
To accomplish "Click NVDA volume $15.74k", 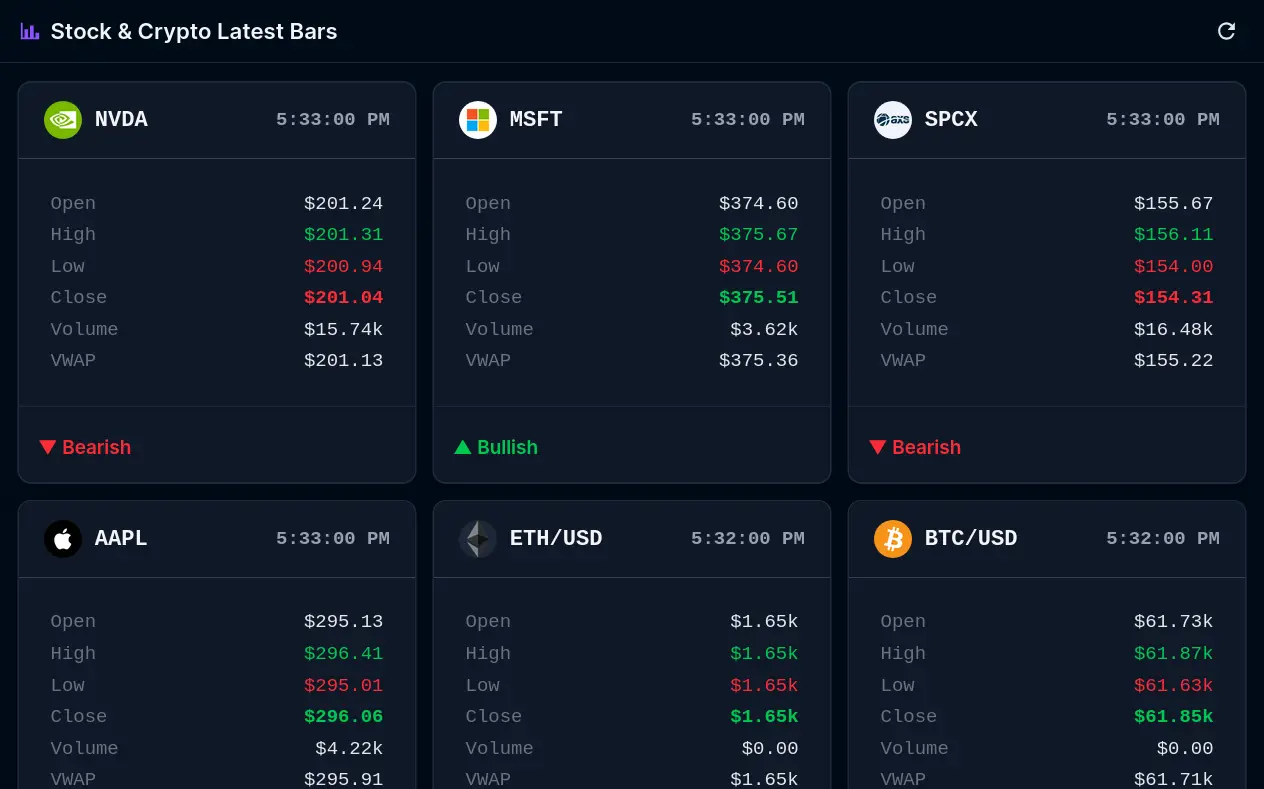I will tap(344, 330).
